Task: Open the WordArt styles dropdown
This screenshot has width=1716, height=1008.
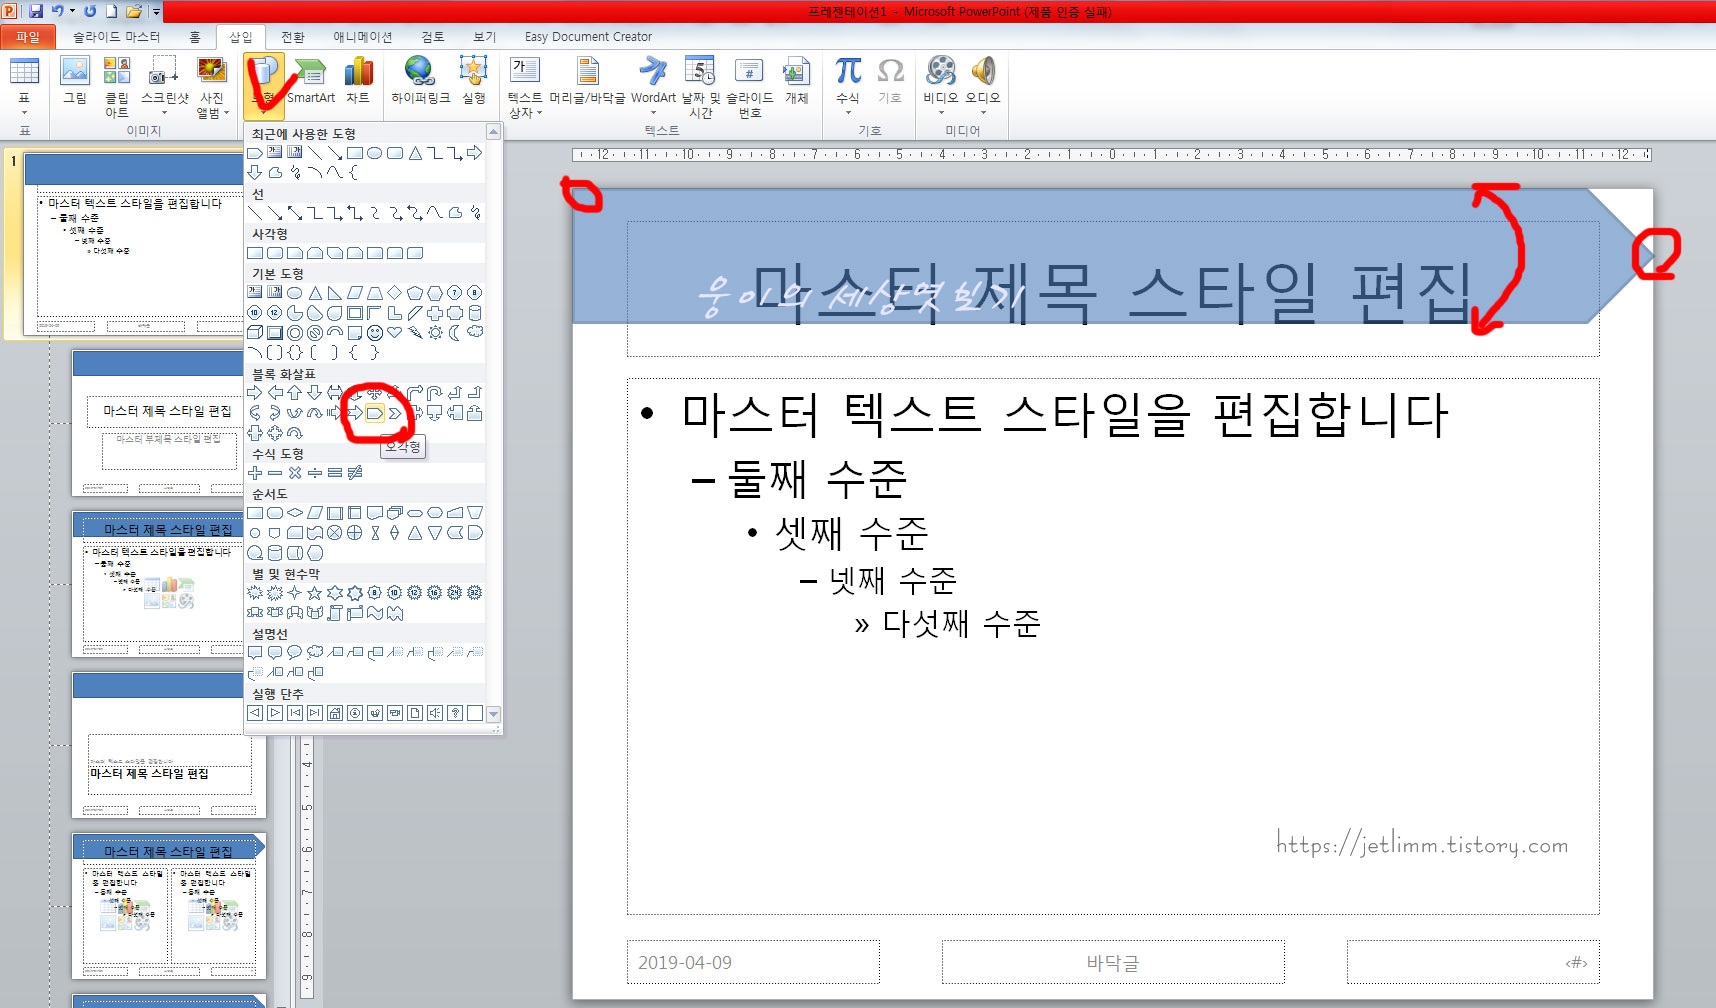Action: pyautogui.click(x=653, y=112)
